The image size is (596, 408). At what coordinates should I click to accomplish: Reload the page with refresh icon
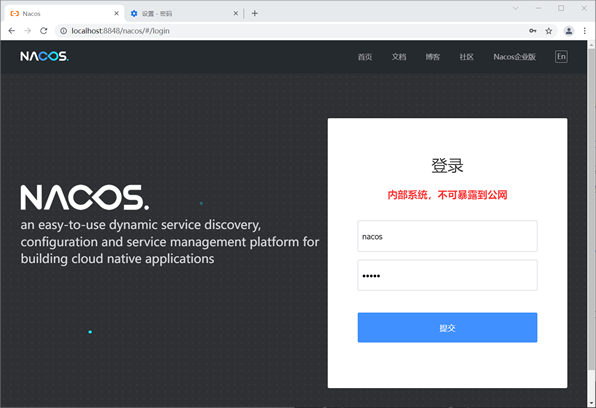[44, 31]
